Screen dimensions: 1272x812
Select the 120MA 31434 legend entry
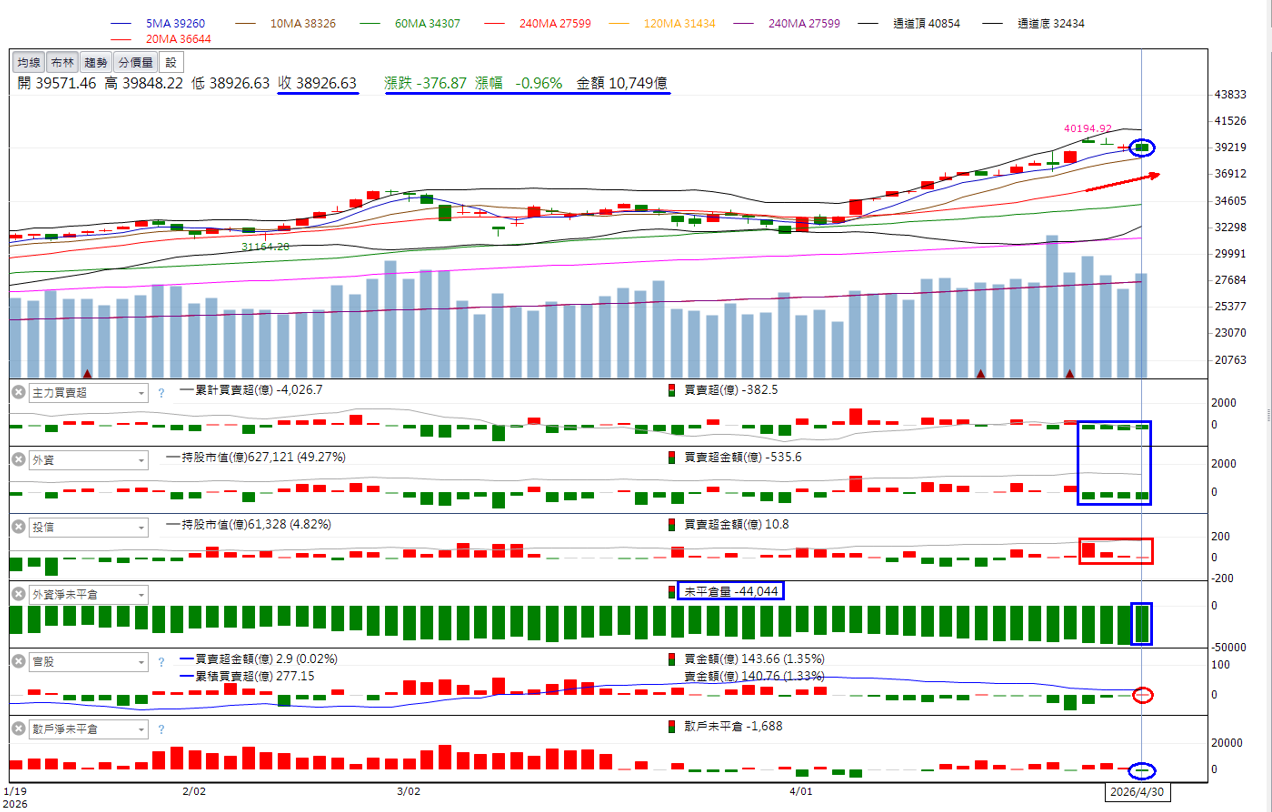661,22
